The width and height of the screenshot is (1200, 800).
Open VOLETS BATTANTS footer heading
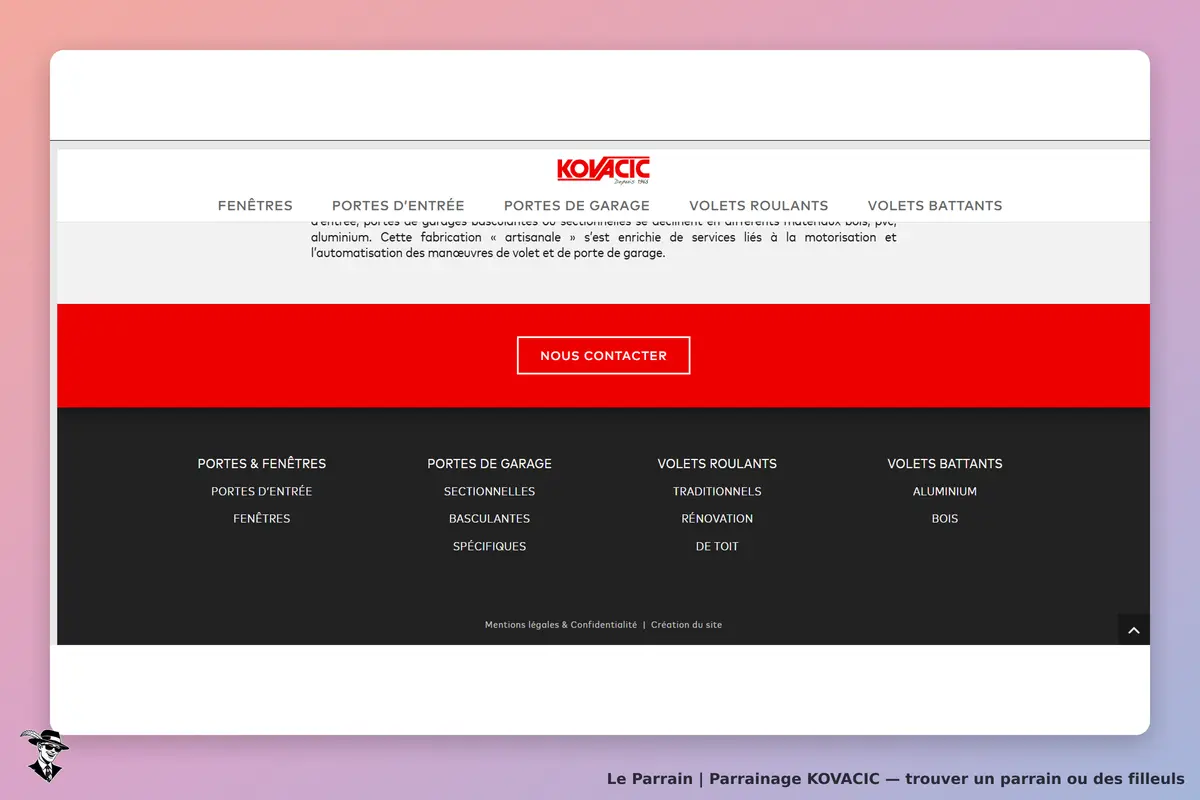tap(945, 464)
